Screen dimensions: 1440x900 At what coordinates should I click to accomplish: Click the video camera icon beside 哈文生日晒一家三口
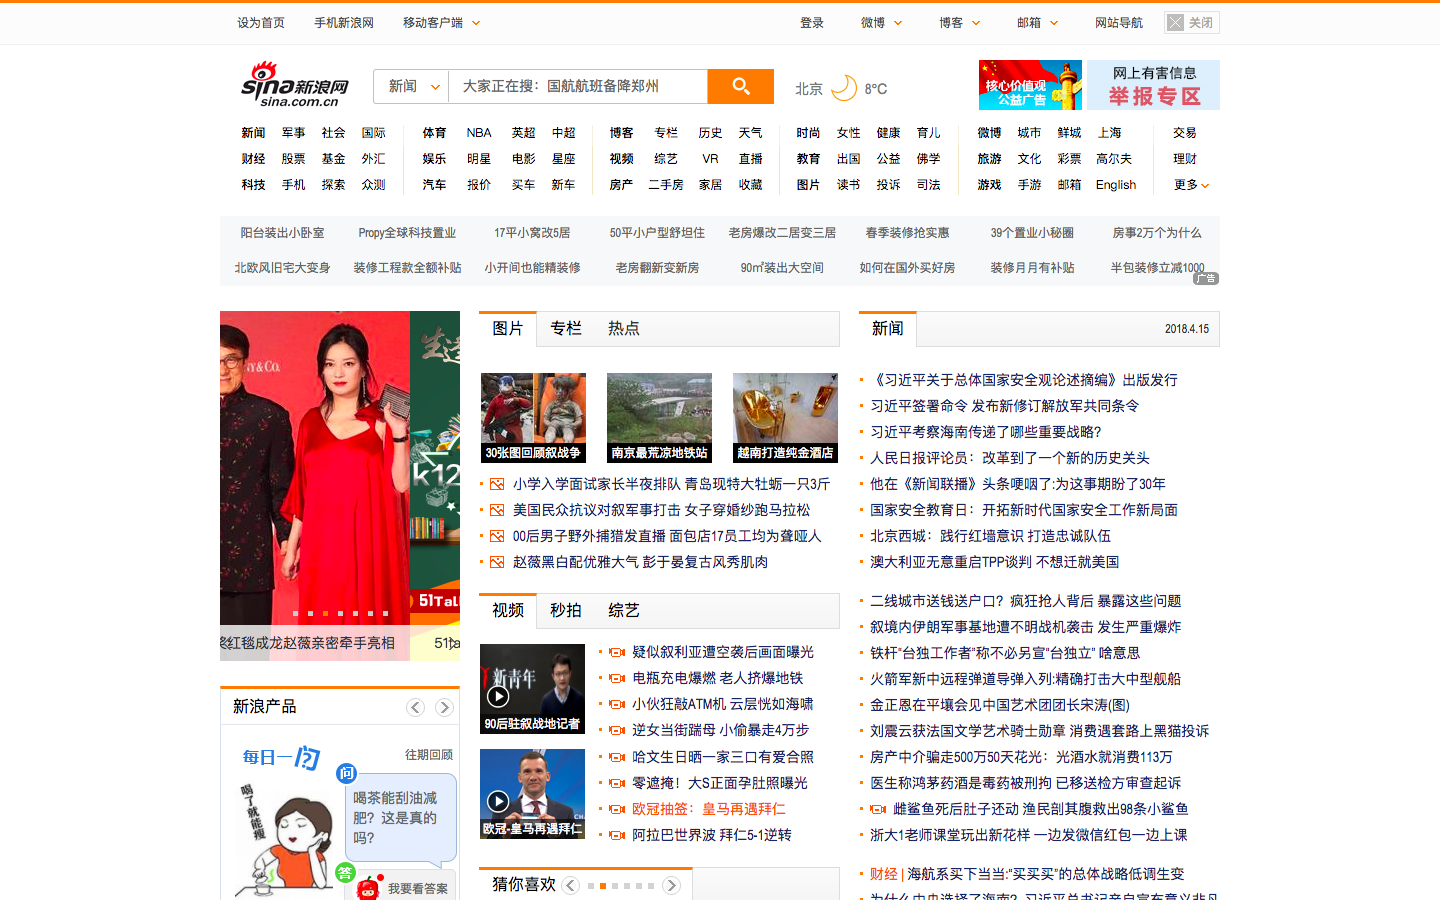tap(617, 757)
